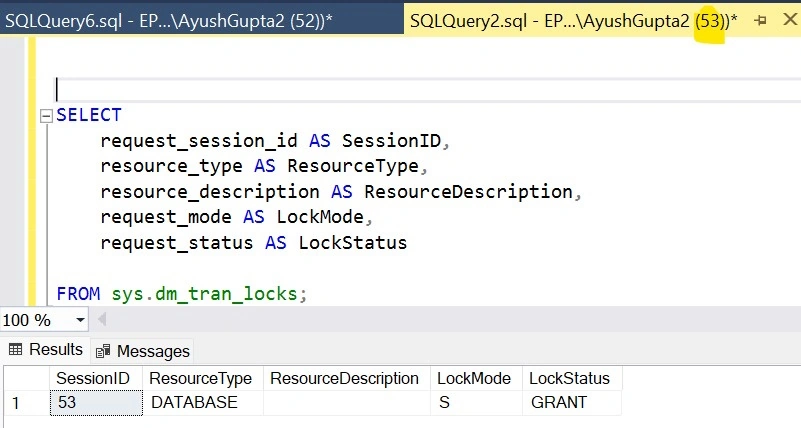The image size is (801, 428).
Task: Collapse the SELECT statement outline
Action: point(46,116)
